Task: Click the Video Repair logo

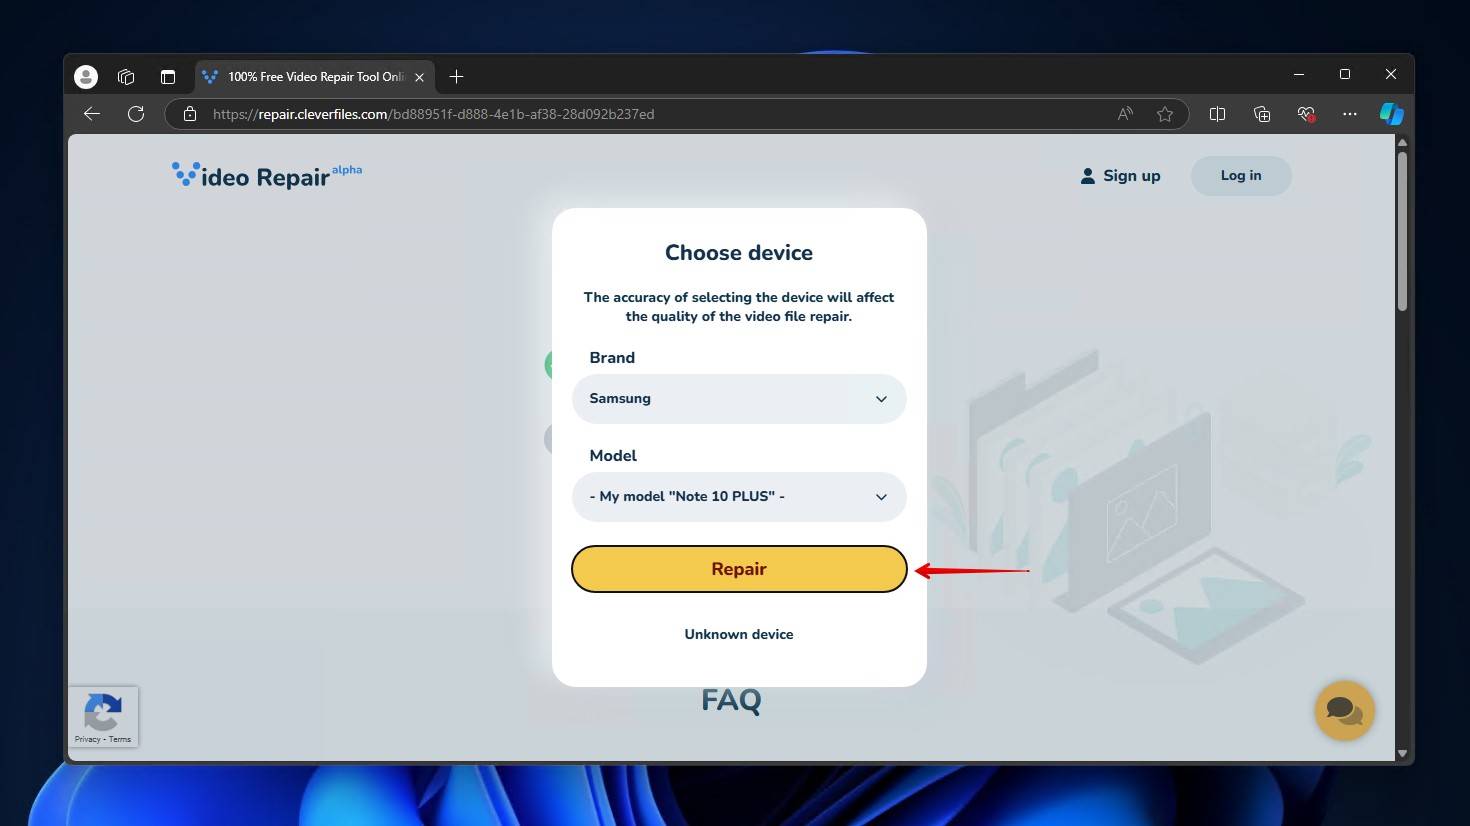Action: pos(267,176)
